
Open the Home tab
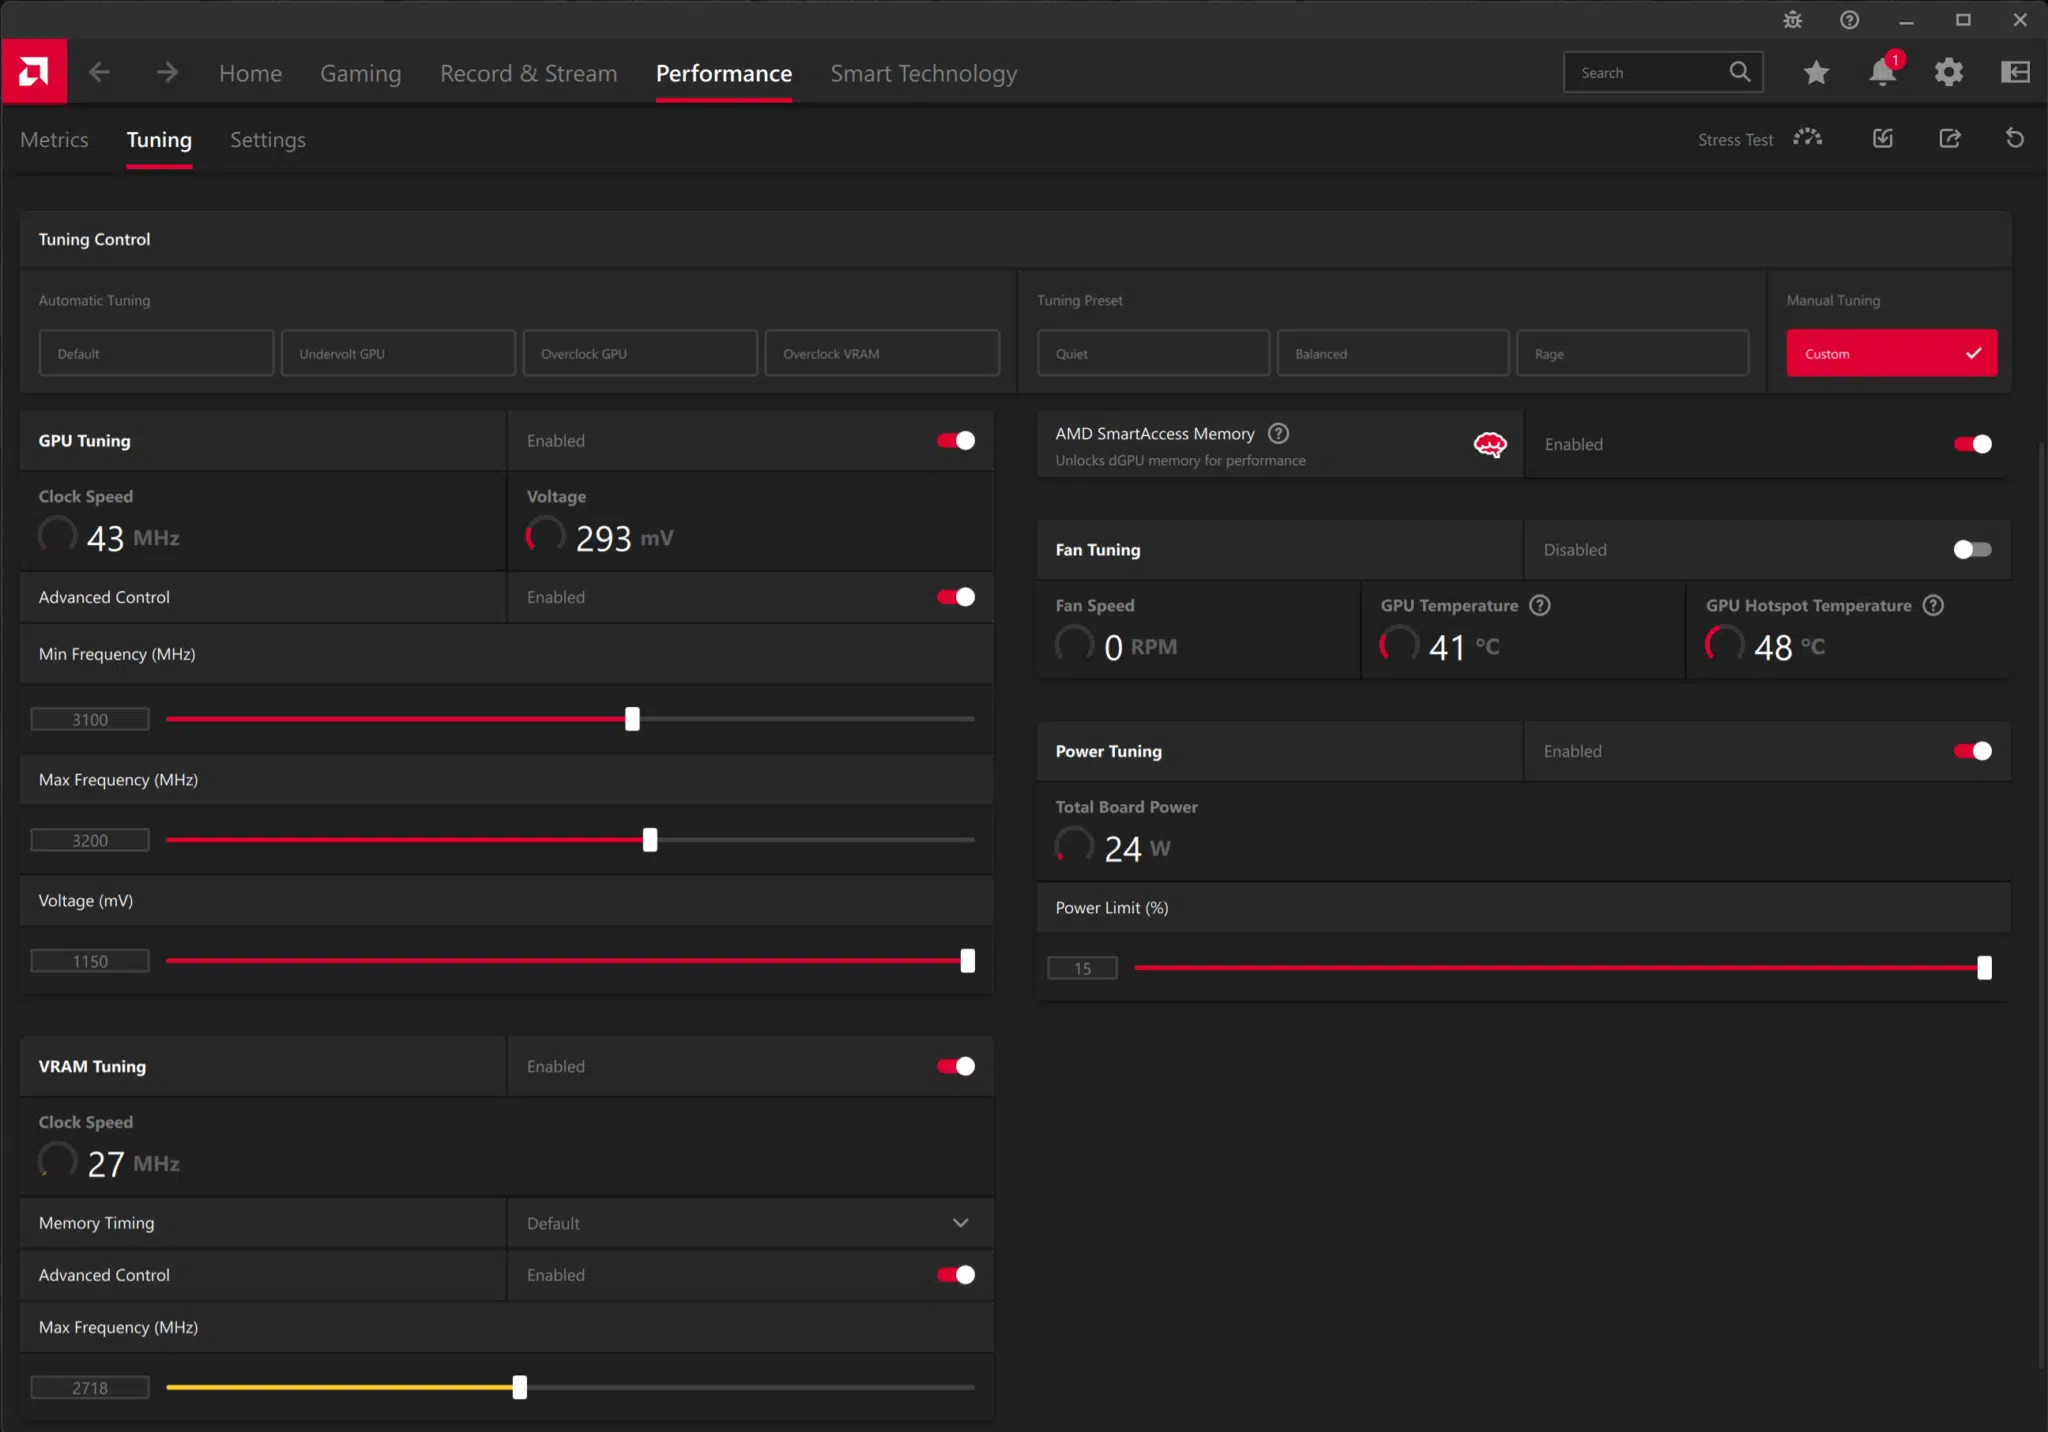(250, 73)
